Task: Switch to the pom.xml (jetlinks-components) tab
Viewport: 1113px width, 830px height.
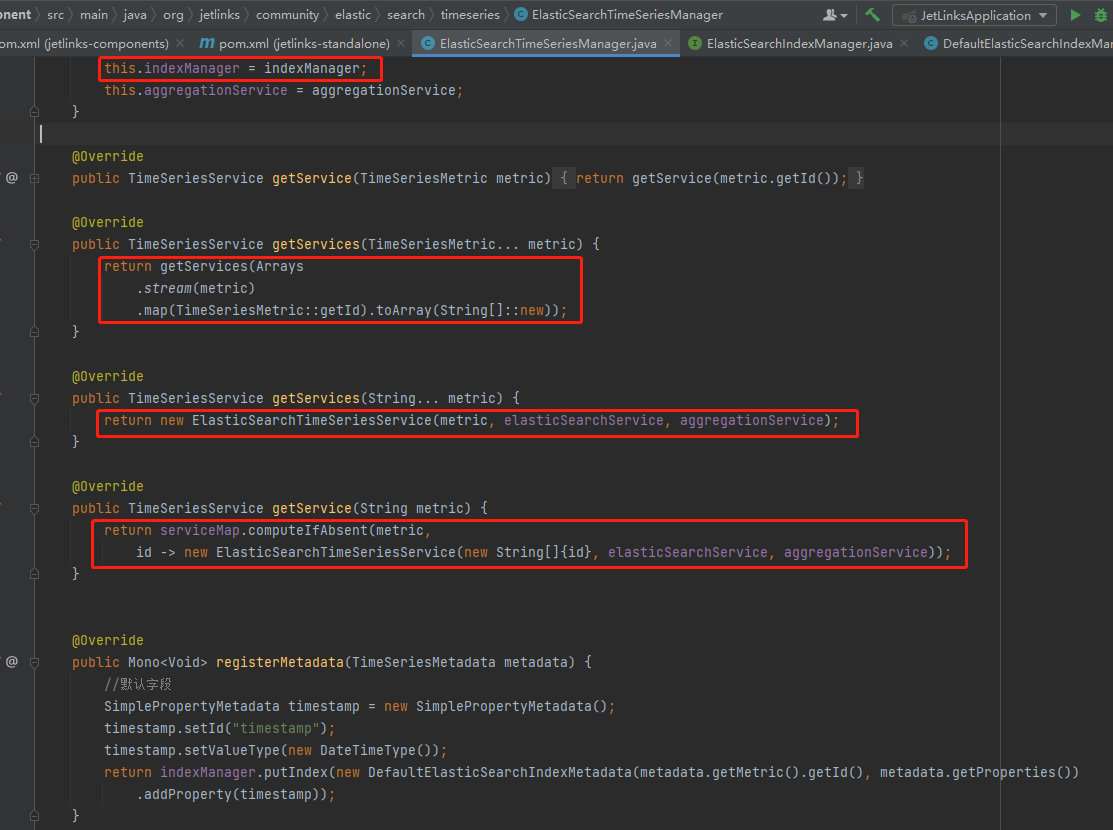Action: click(x=85, y=44)
